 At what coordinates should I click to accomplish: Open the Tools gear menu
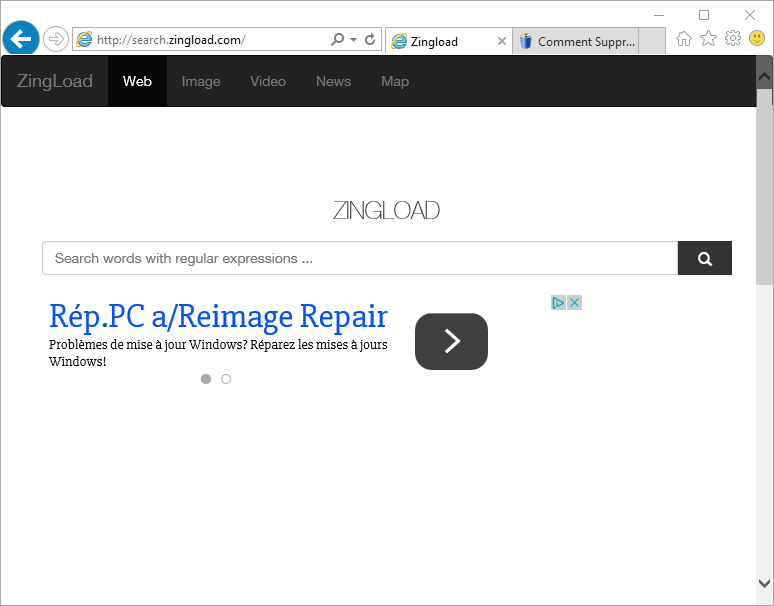[x=733, y=38]
